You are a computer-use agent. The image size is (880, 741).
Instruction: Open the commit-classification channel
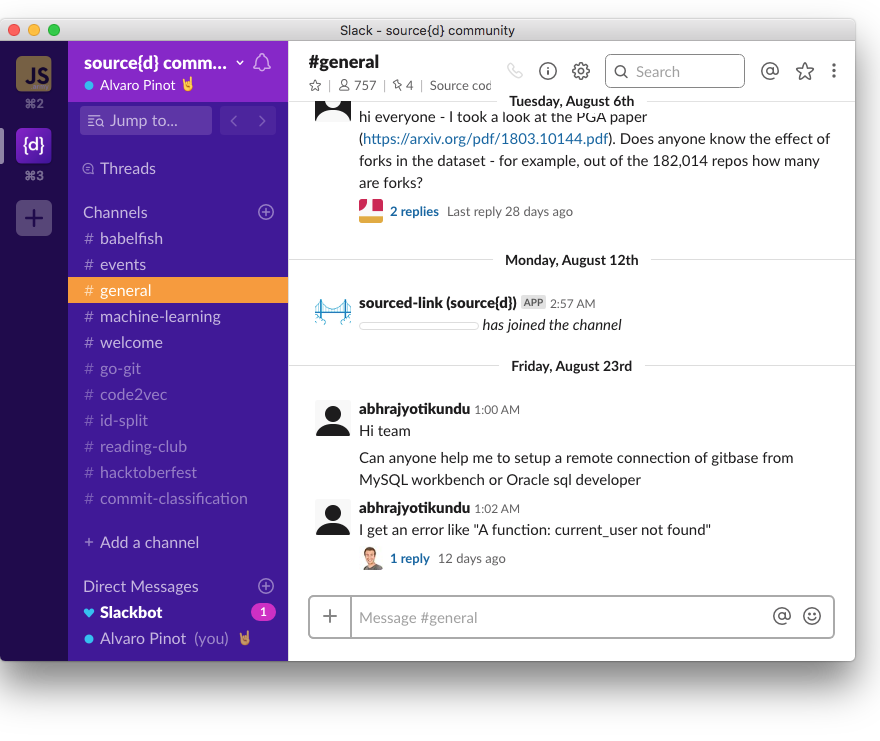tap(178, 498)
